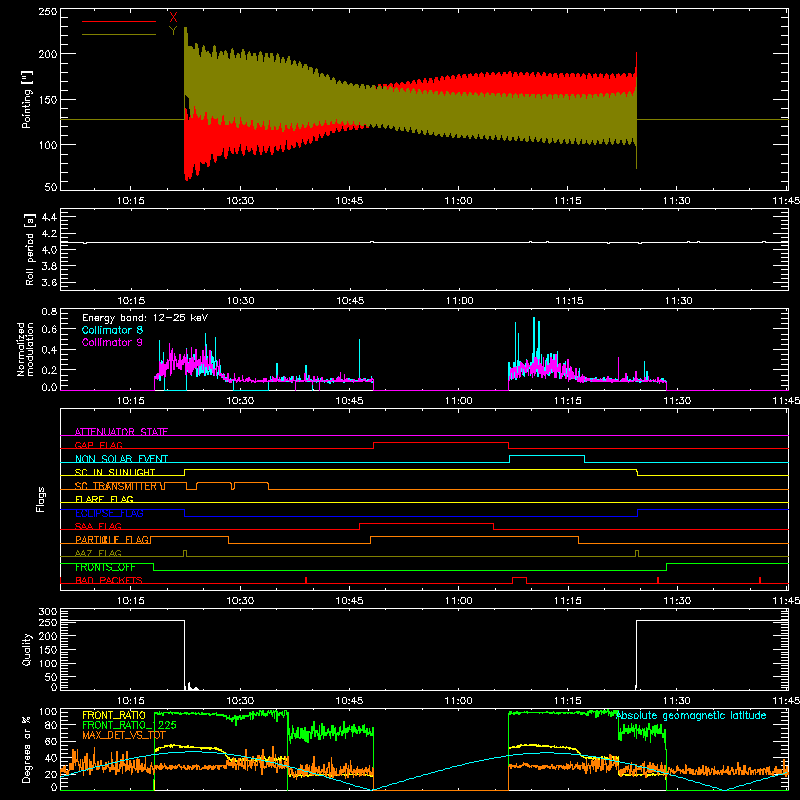The width and height of the screenshot is (800, 800).
Task: Select the Quality axis title
Action: (27, 649)
